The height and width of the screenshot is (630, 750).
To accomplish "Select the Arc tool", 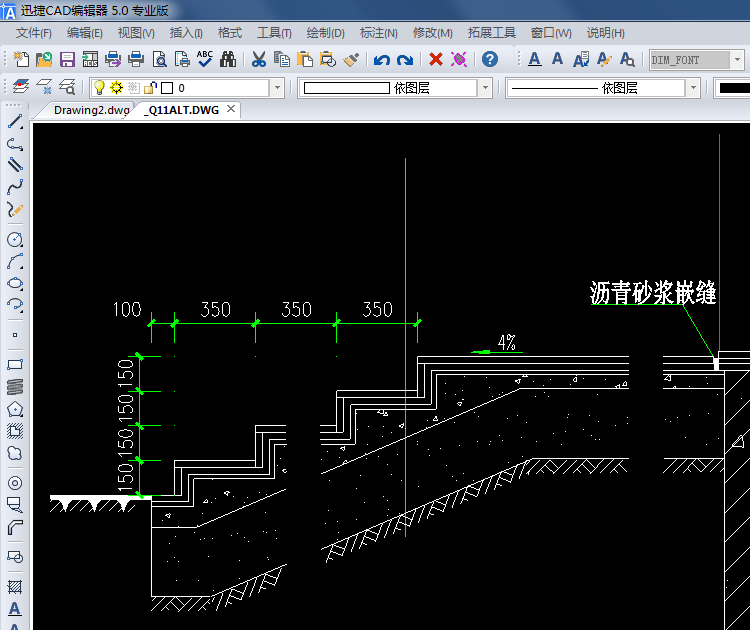I will point(15,261).
